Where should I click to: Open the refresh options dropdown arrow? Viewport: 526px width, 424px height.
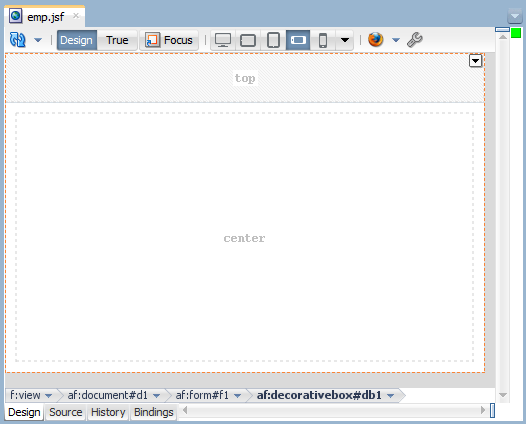(38, 40)
